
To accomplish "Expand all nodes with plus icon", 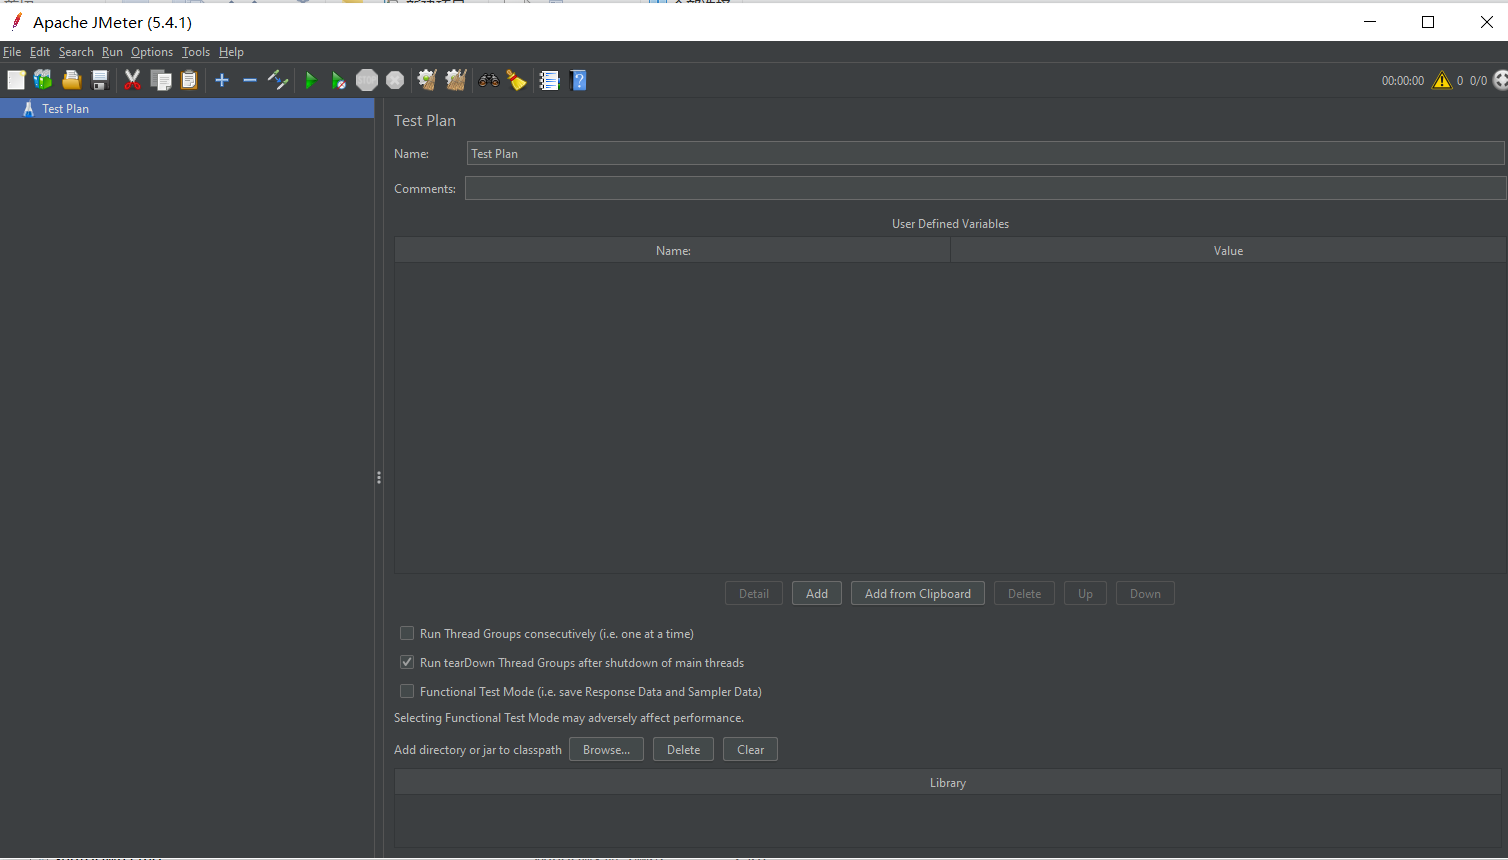I will 222,80.
